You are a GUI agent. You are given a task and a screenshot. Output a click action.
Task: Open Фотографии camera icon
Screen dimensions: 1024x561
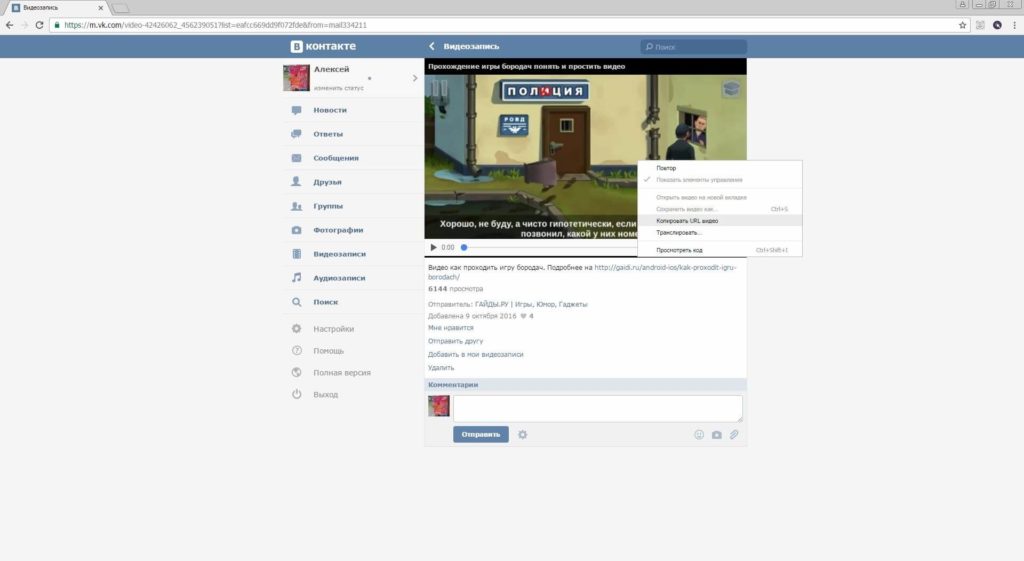tap(296, 230)
